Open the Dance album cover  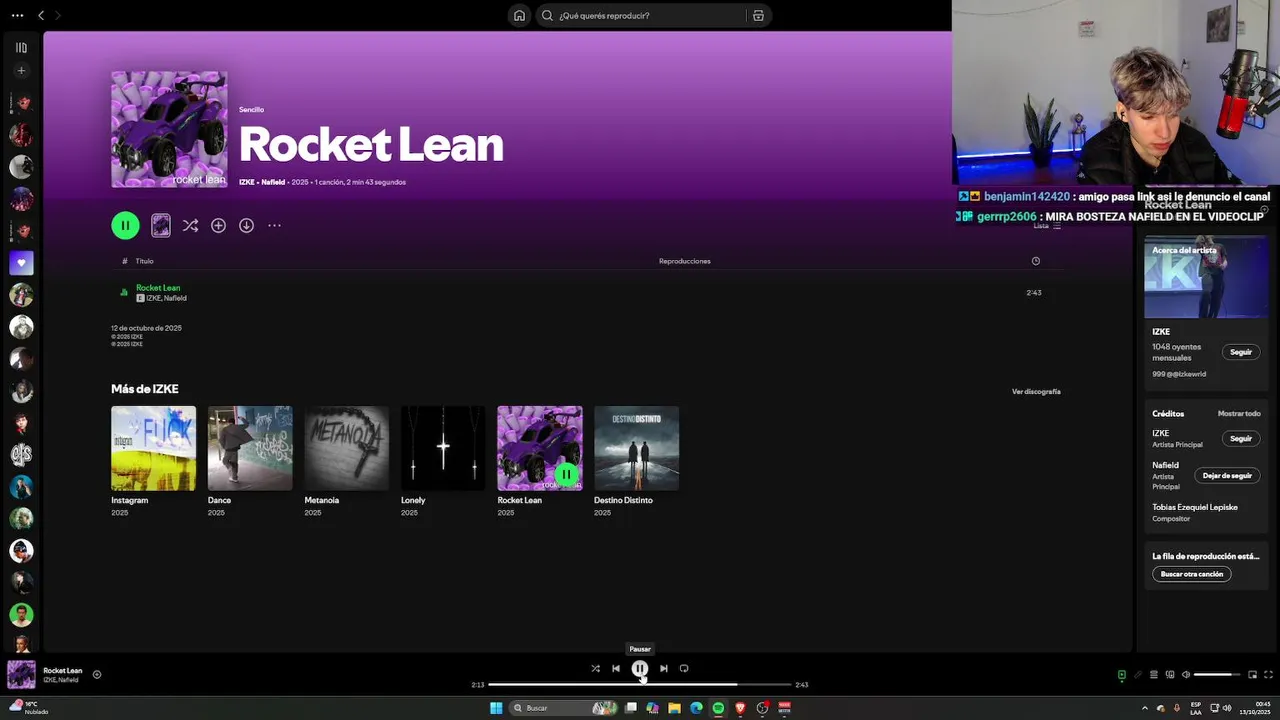pos(250,448)
